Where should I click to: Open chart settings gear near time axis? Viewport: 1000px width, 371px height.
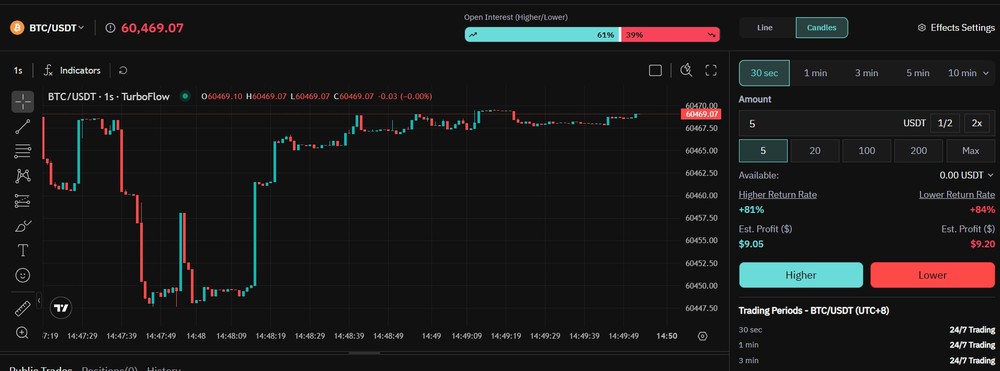pyautogui.click(x=703, y=336)
